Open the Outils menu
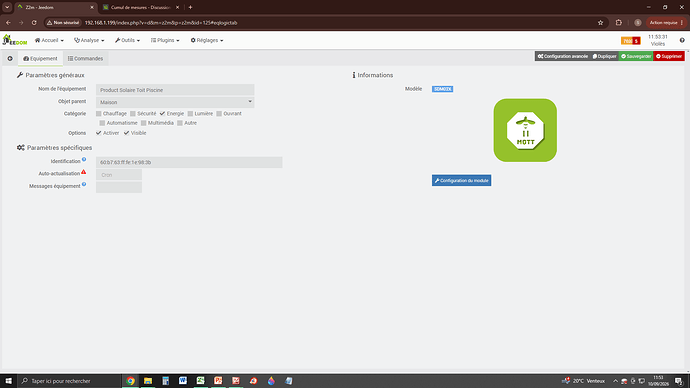 [127, 40]
